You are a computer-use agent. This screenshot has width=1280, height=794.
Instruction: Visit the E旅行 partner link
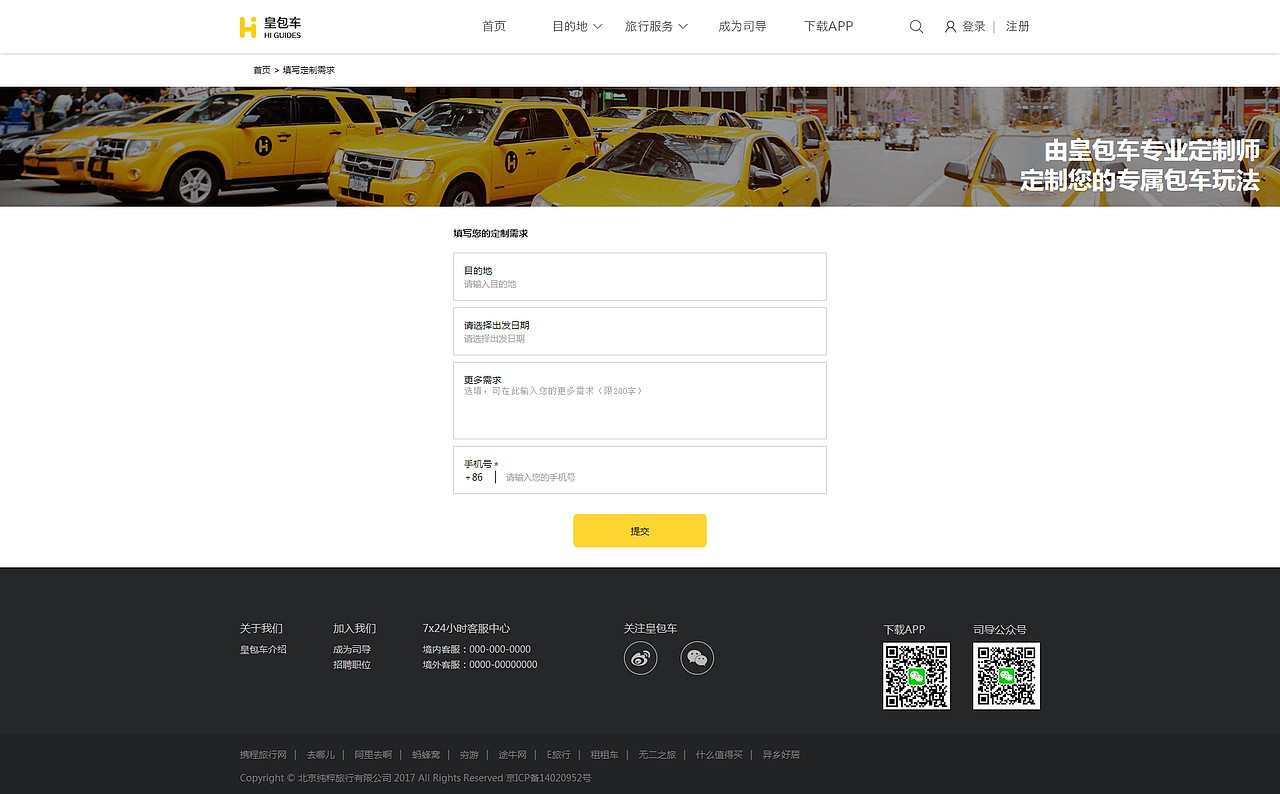pos(559,755)
